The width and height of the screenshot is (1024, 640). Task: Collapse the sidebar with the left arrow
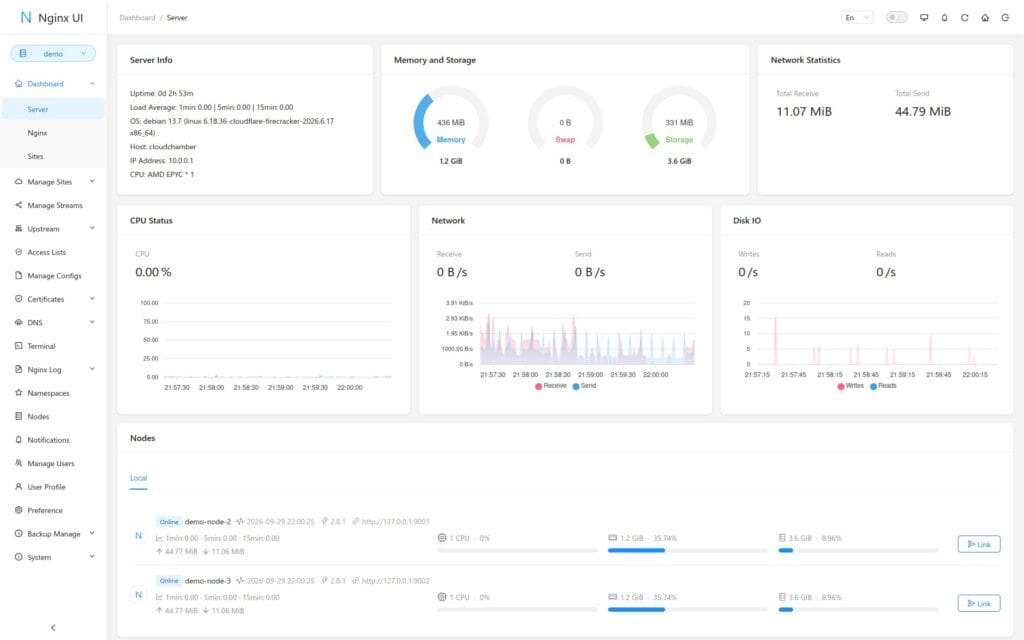(53, 628)
